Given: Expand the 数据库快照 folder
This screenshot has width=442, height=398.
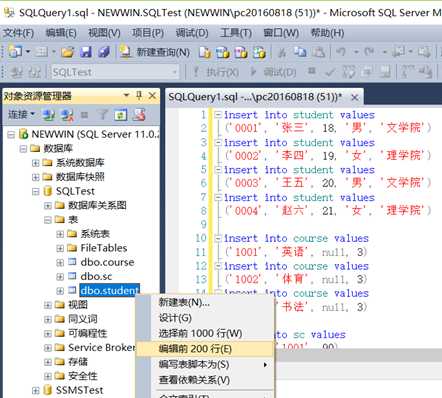Looking at the screenshot, I should (35, 177).
